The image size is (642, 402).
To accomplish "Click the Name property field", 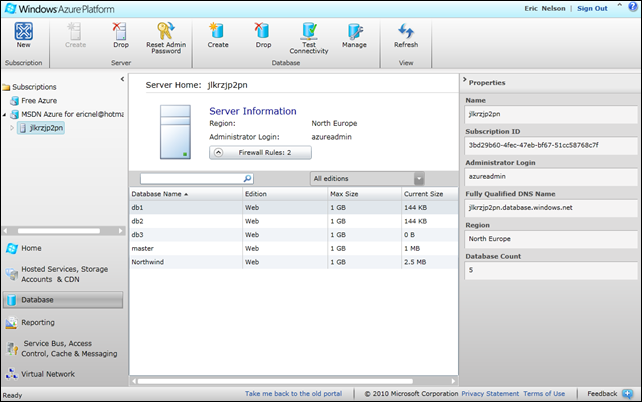I will (551, 114).
